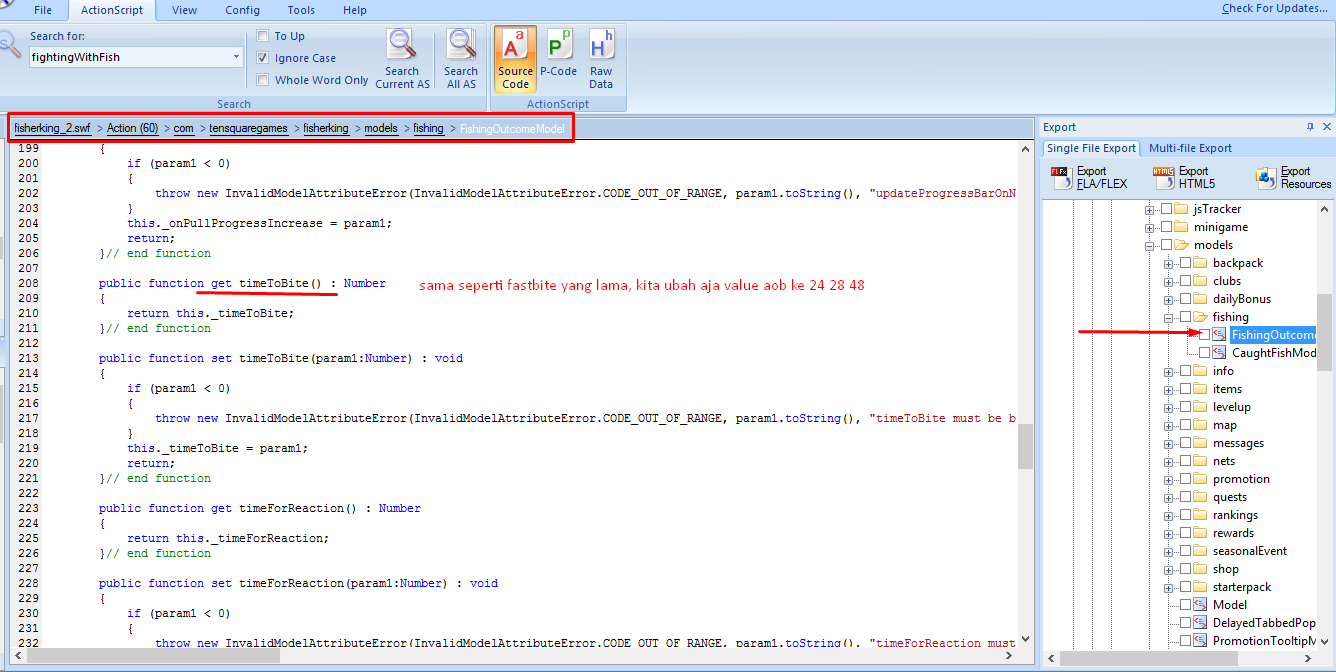Viewport: 1336px width, 672px height.
Task: Uncheck the Ignore Case checkbox
Action: 263,58
